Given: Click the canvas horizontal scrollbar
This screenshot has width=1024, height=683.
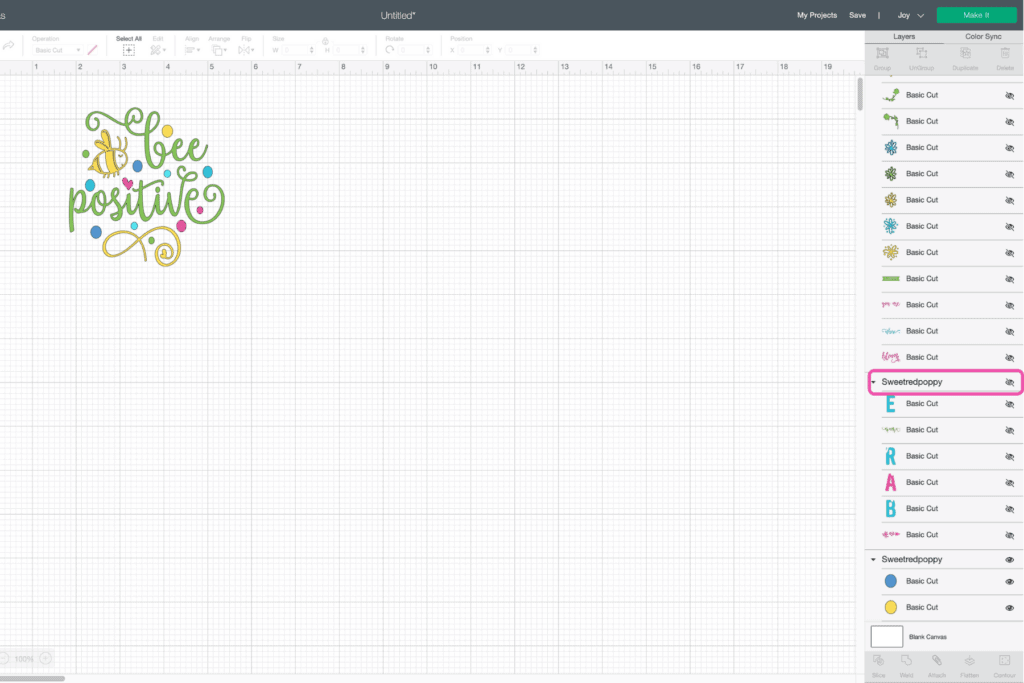Looking at the screenshot, I should (32, 678).
